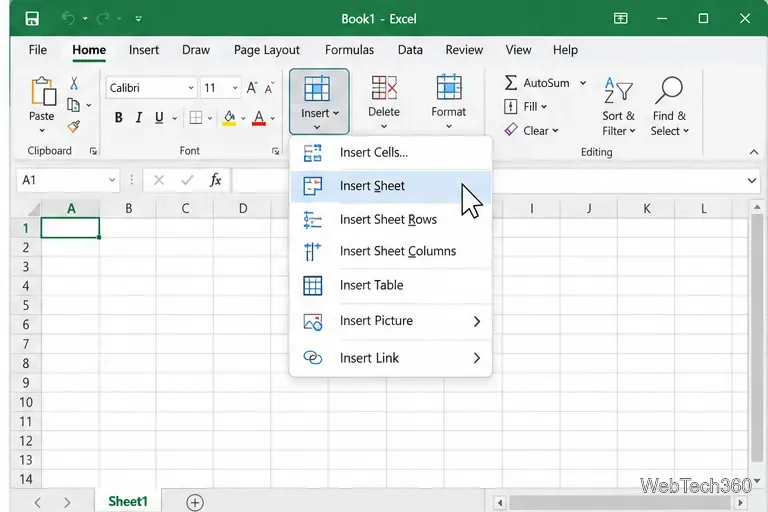Open the Review tab
Screen dimensions: 768x512
point(464,50)
